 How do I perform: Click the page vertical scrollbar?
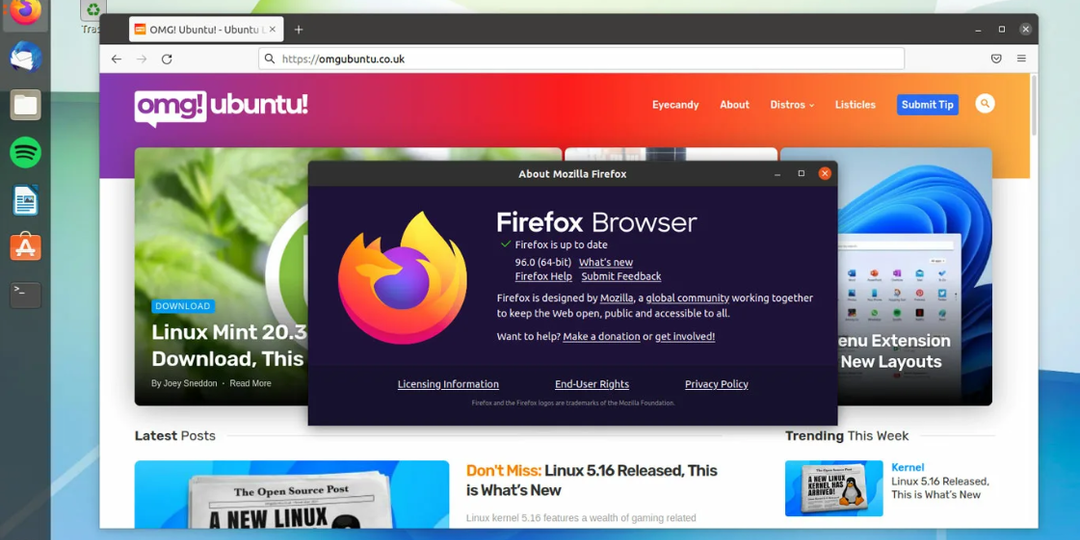point(1033,105)
